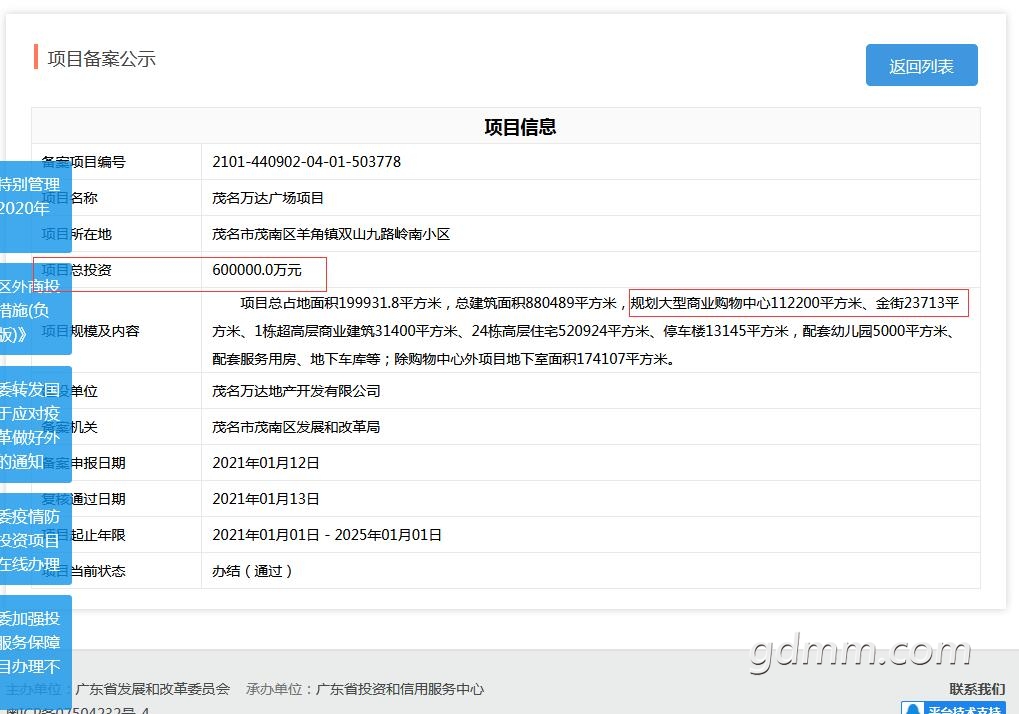Open the 委转发国 于应对疫 side notice
1019x714 pixels.
tap(36, 424)
